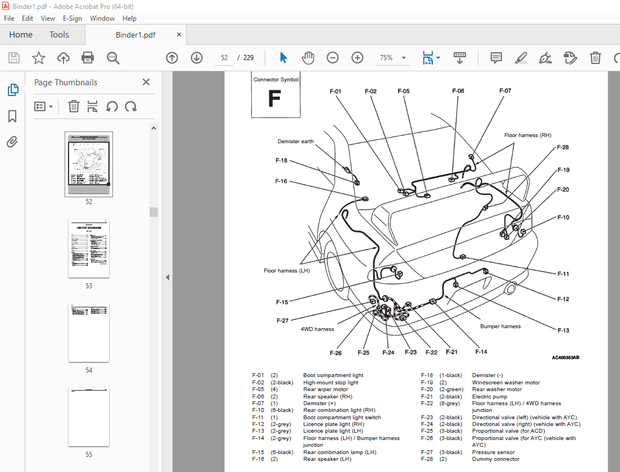The height and width of the screenshot is (472, 620).
Task: Delete page using toolbar trash icon
Action: click(596, 58)
